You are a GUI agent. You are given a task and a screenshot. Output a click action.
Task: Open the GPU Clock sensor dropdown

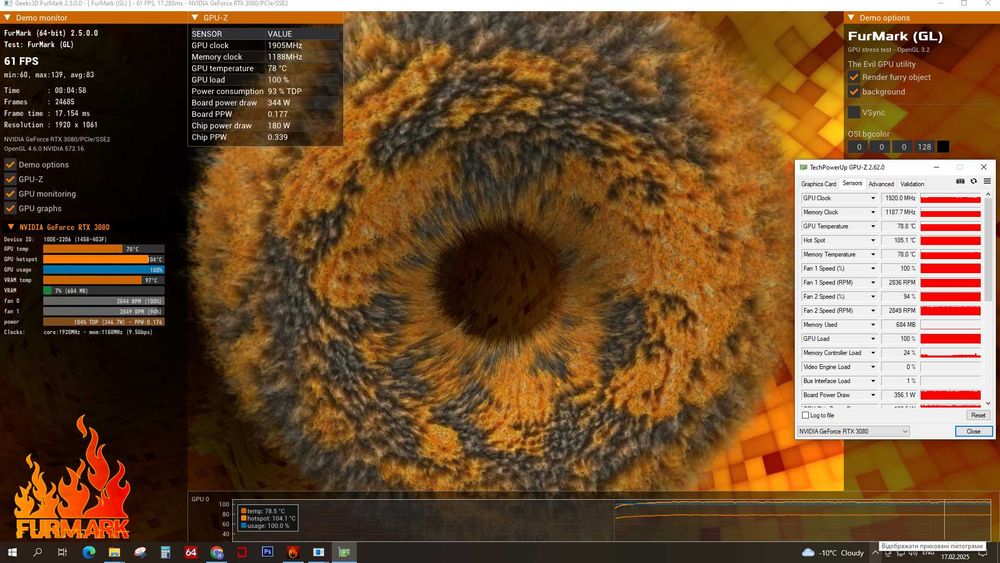pyautogui.click(x=872, y=198)
